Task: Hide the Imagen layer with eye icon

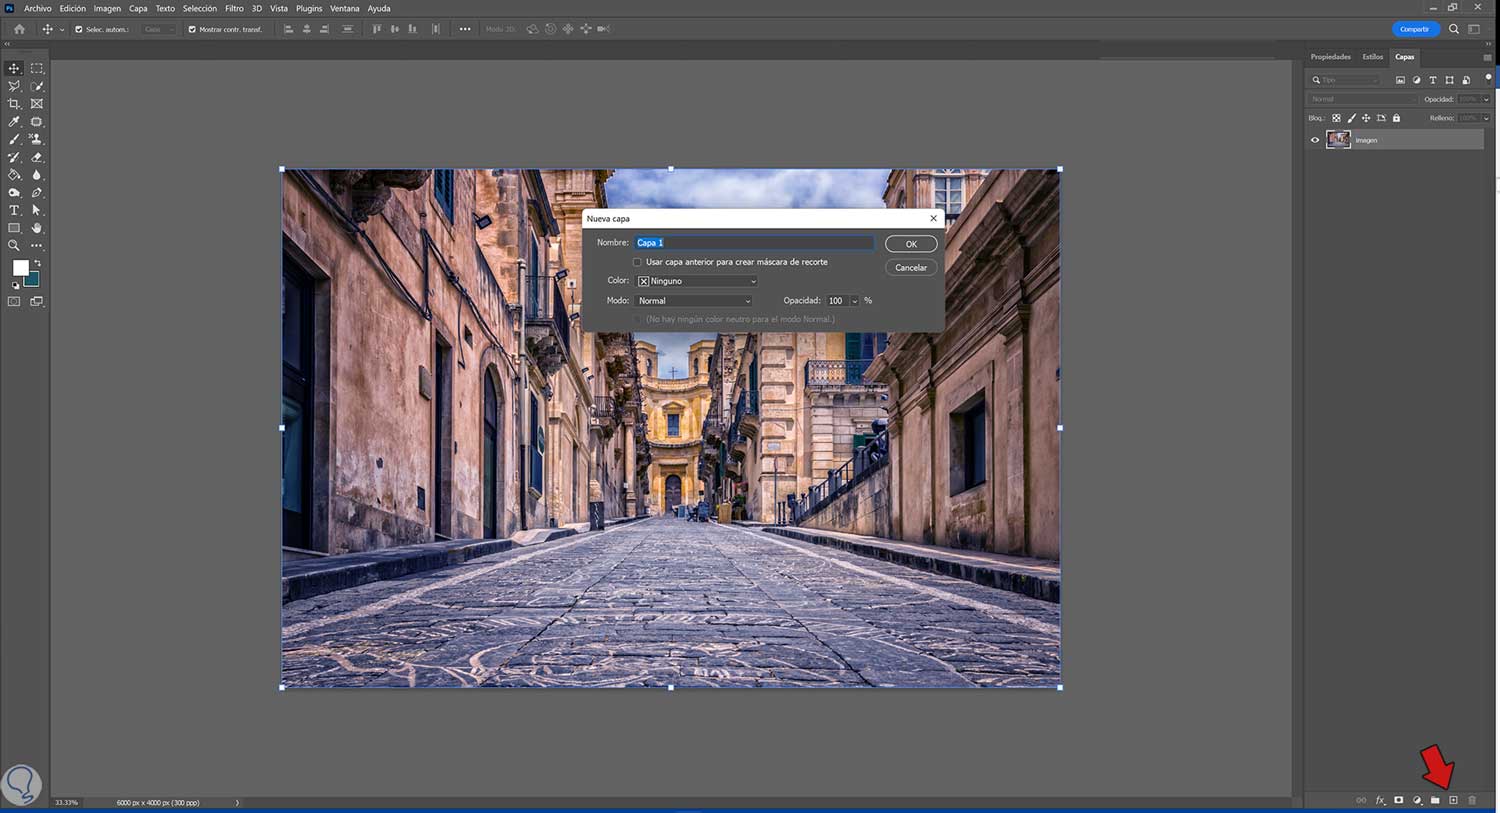Action: click(x=1315, y=140)
